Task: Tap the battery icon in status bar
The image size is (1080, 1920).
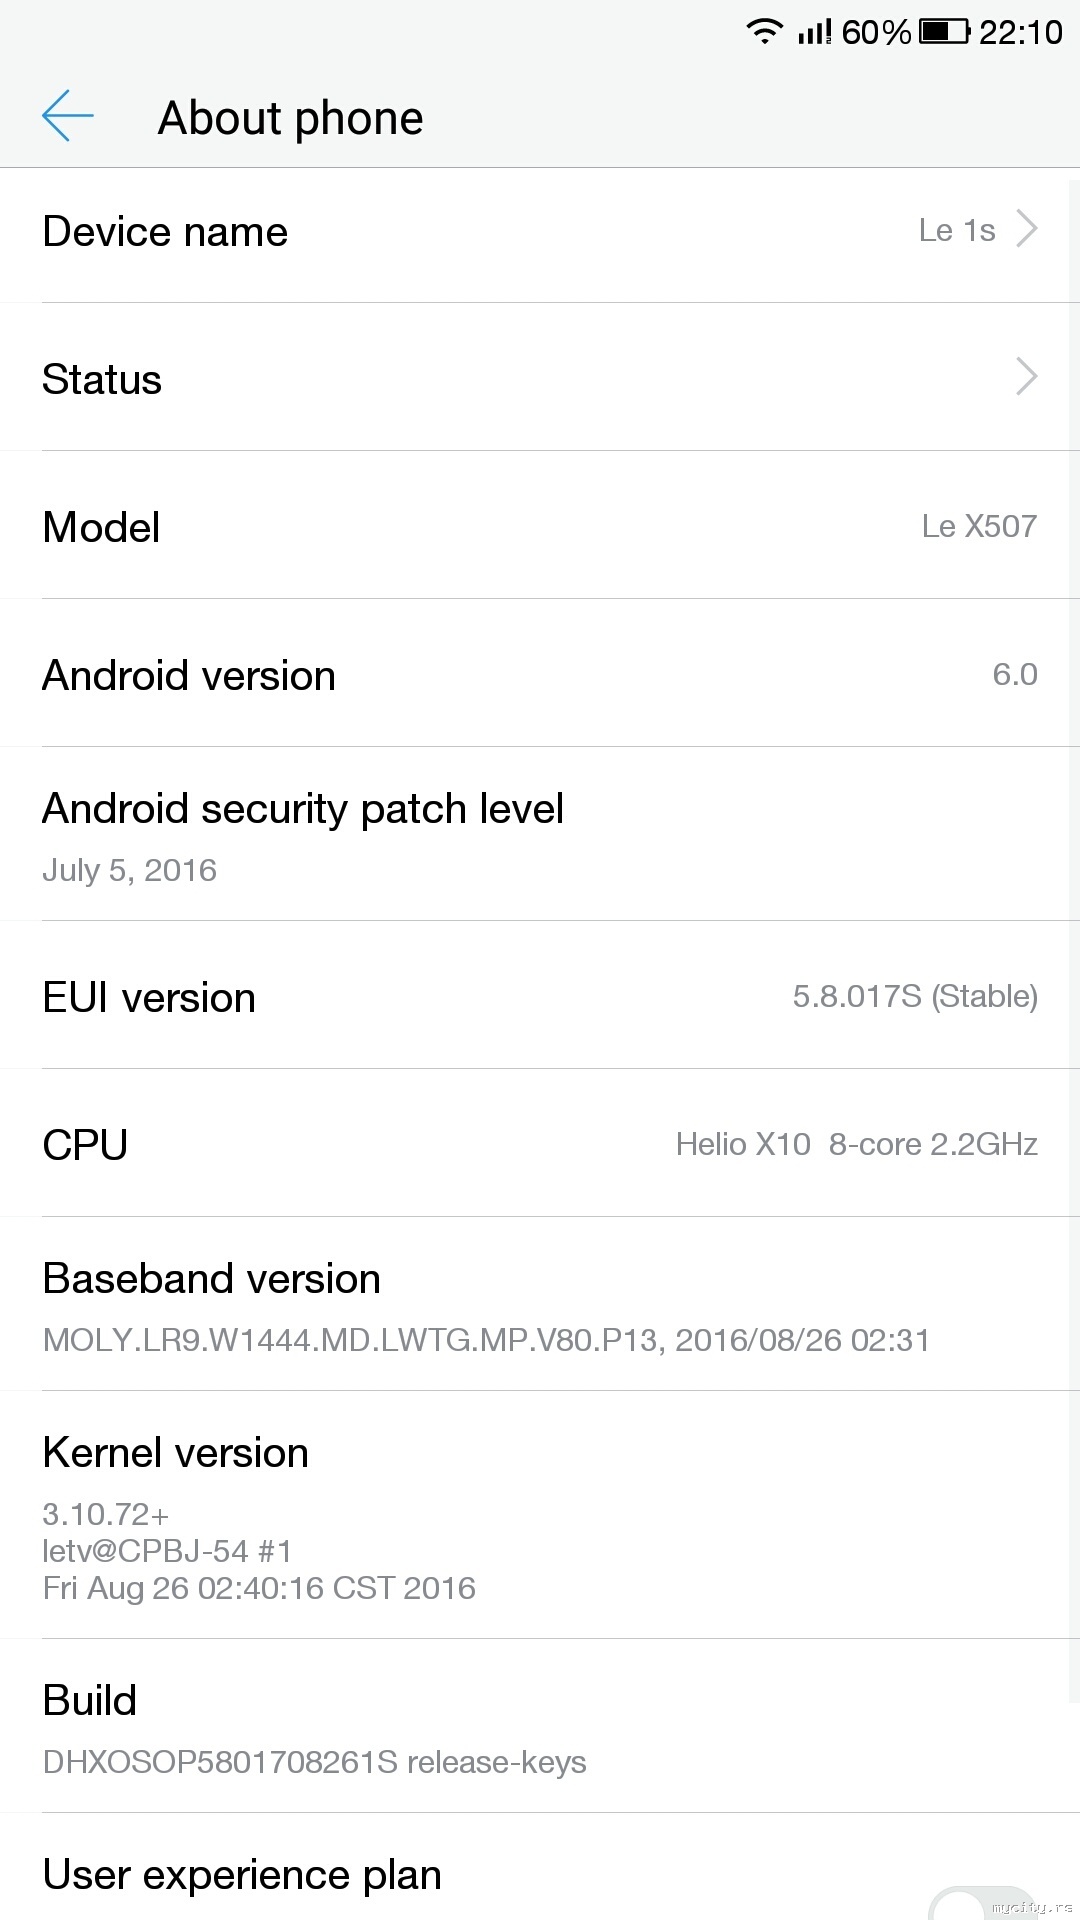Action: point(944,32)
